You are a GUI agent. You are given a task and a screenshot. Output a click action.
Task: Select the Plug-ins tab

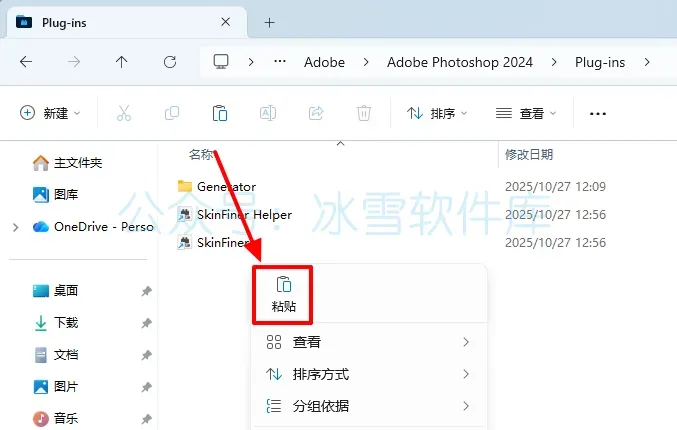127,22
